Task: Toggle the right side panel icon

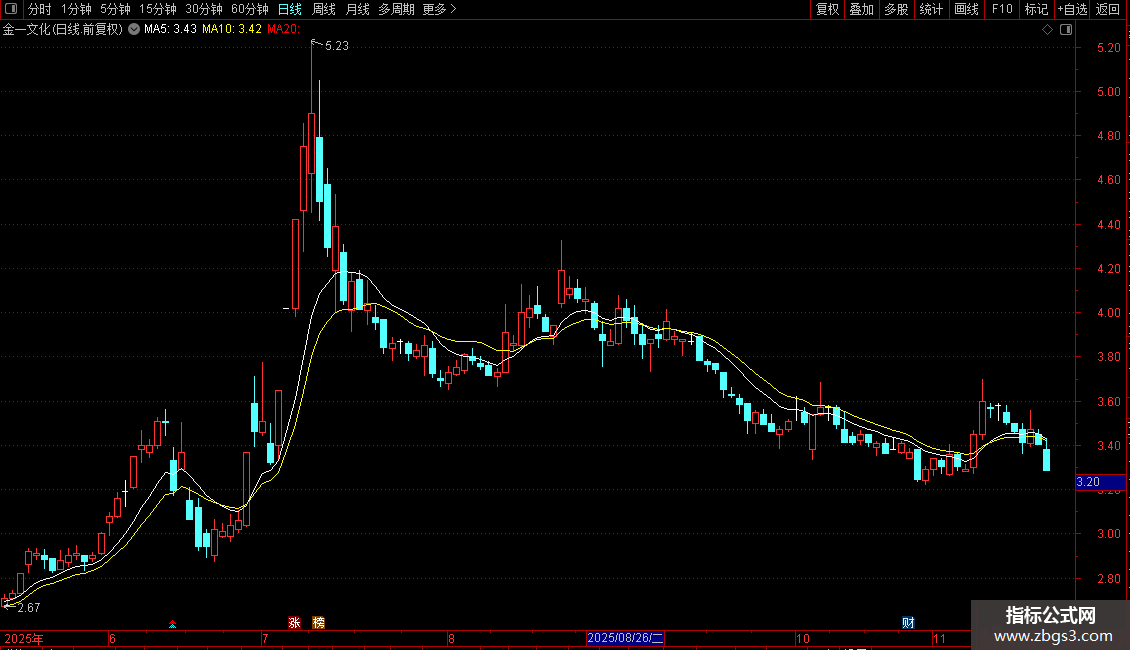Action: click(x=1066, y=30)
